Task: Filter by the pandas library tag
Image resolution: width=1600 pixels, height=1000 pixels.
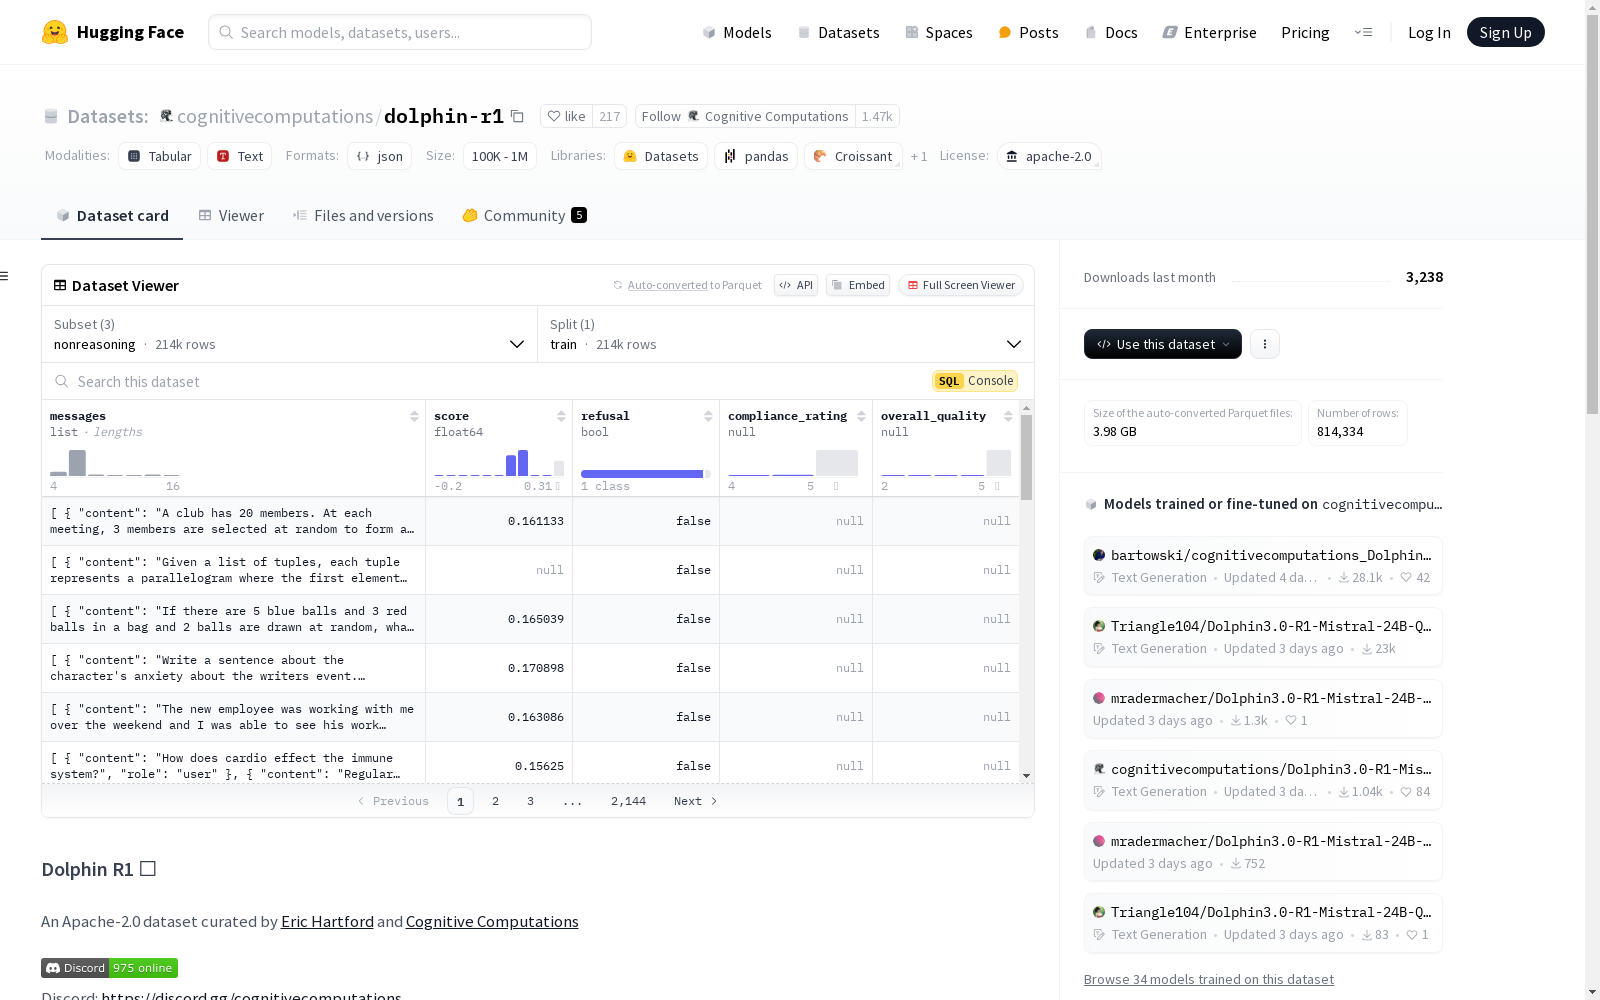Action: coord(756,156)
